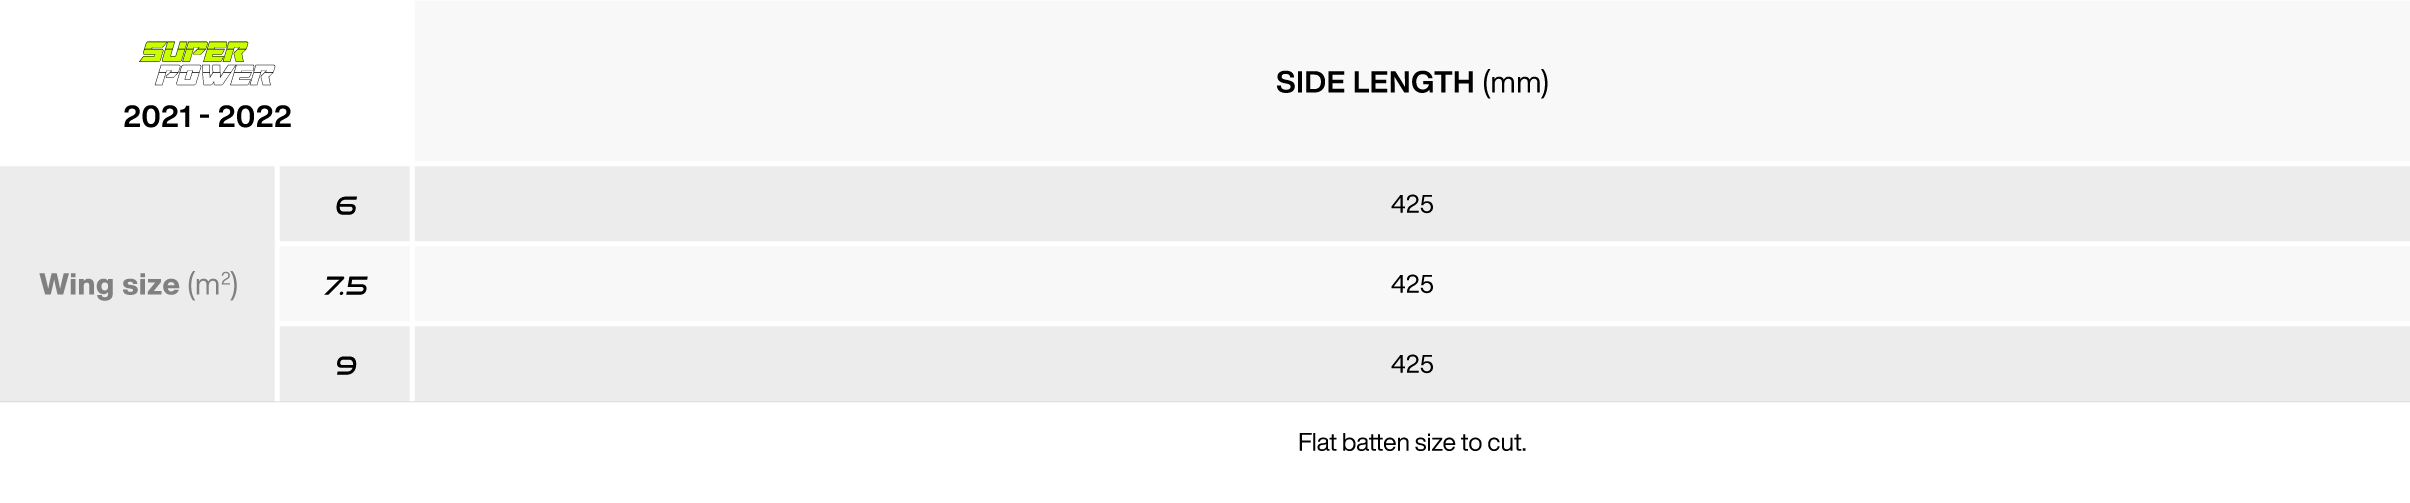
Task: Click the 2021 - 2022 year label
Action: [207, 117]
